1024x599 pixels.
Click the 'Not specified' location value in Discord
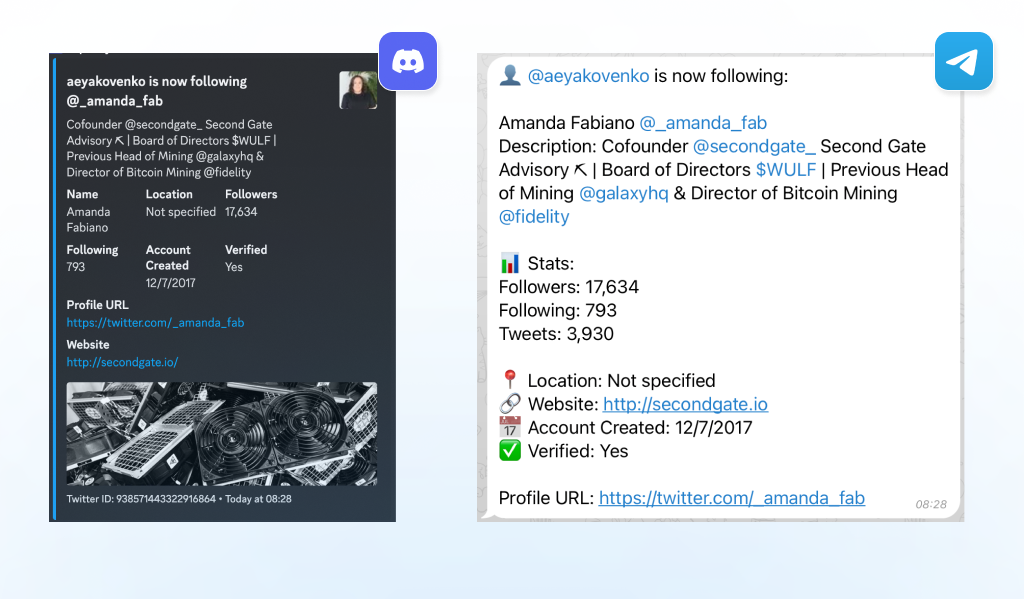(181, 212)
